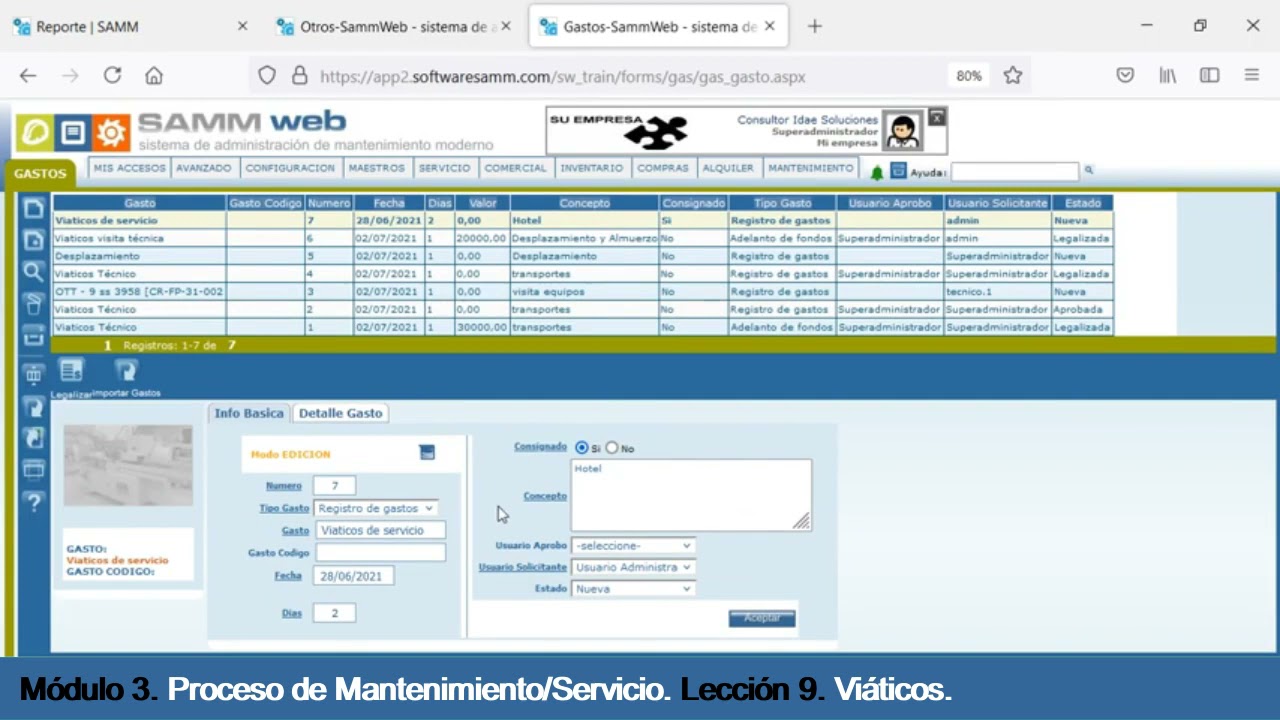Click the Aceptar button
This screenshot has height=720, width=1280.
click(762, 618)
